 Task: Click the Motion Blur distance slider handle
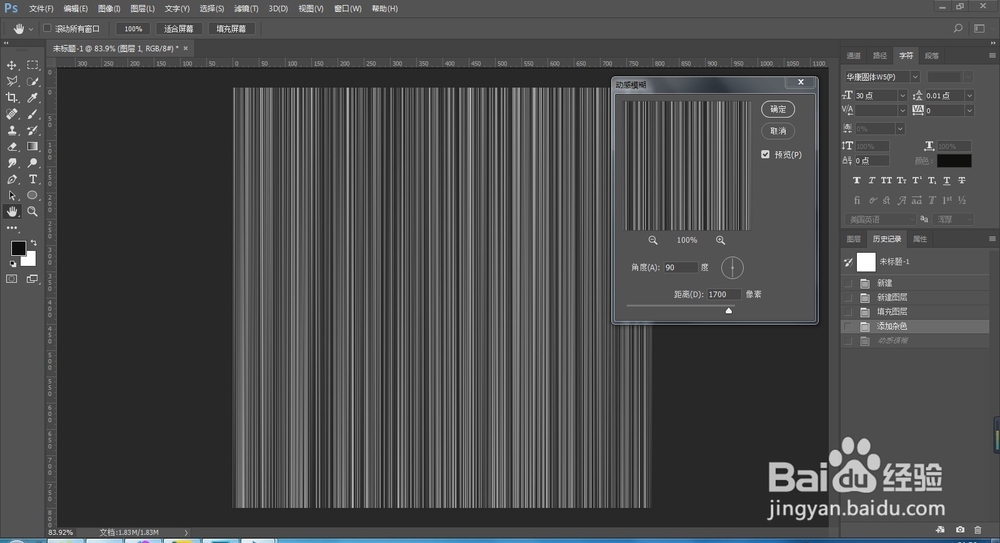[x=728, y=310]
